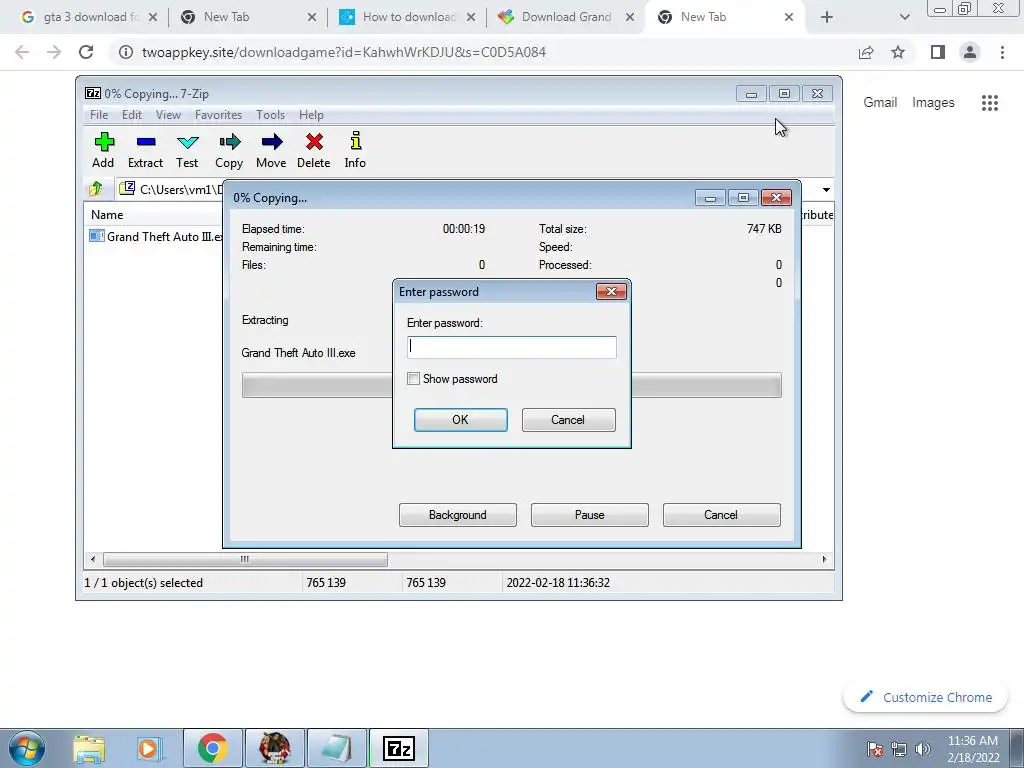Viewport: 1024px width, 768px height.
Task: Enable the Show password checkbox
Action: point(413,379)
